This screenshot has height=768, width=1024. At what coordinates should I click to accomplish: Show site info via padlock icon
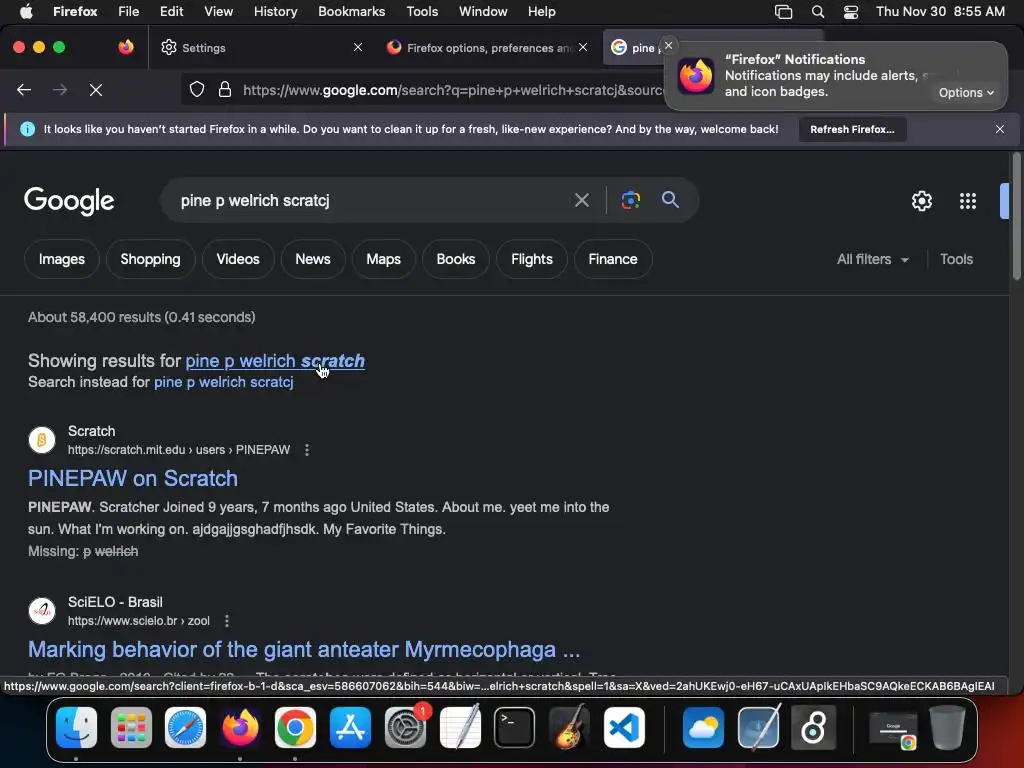coord(225,90)
